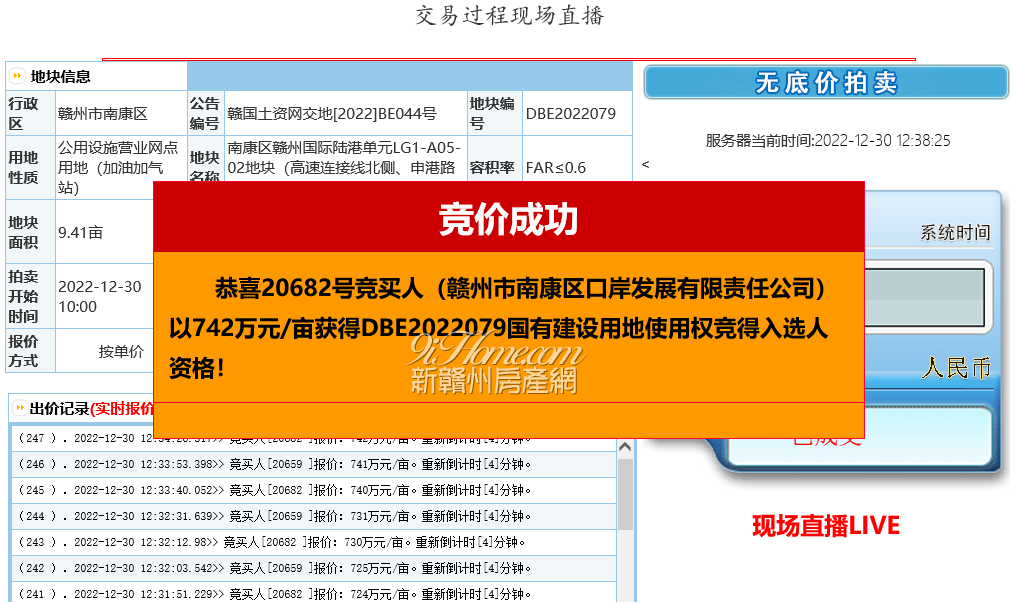Click the 出价记录 section heading
Image resolution: width=1017 pixels, height=603 pixels.
tap(59, 408)
